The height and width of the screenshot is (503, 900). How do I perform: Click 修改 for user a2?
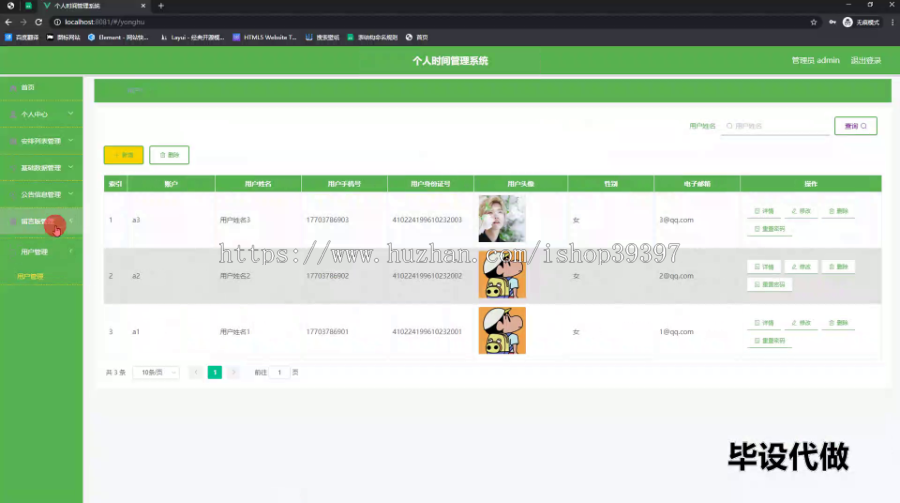point(801,267)
